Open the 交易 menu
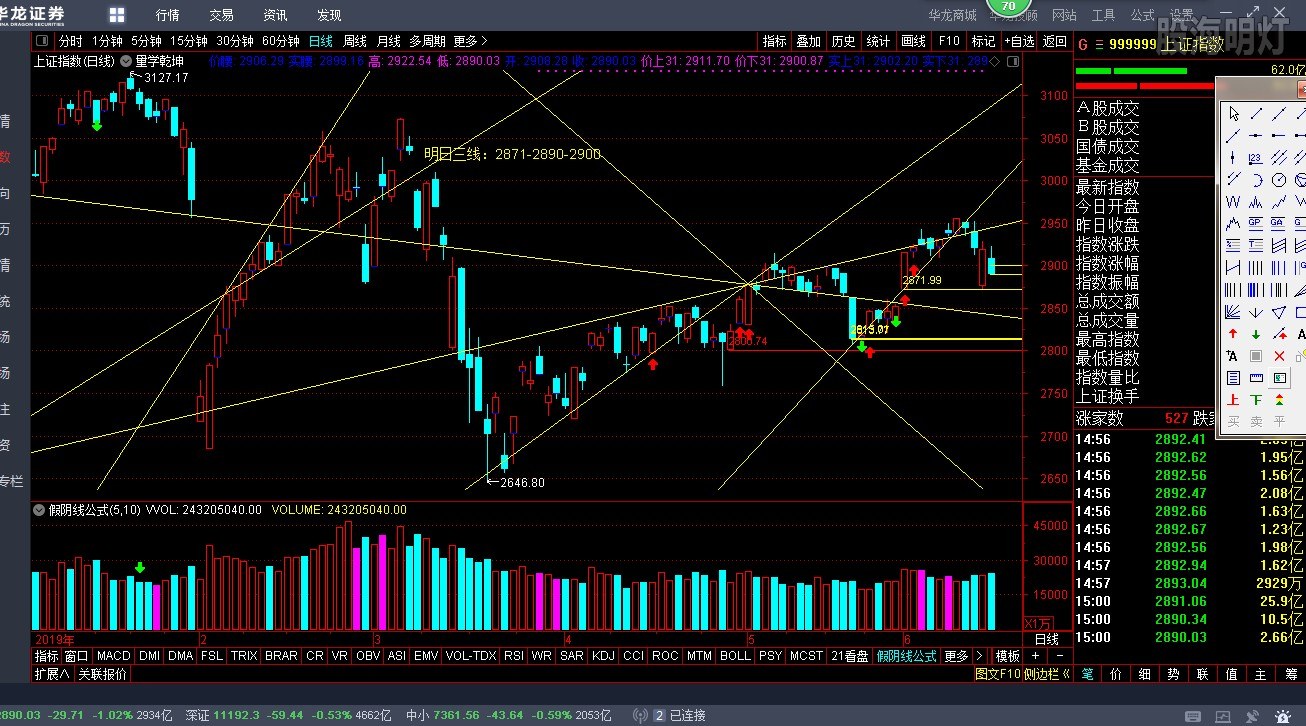 (x=221, y=15)
